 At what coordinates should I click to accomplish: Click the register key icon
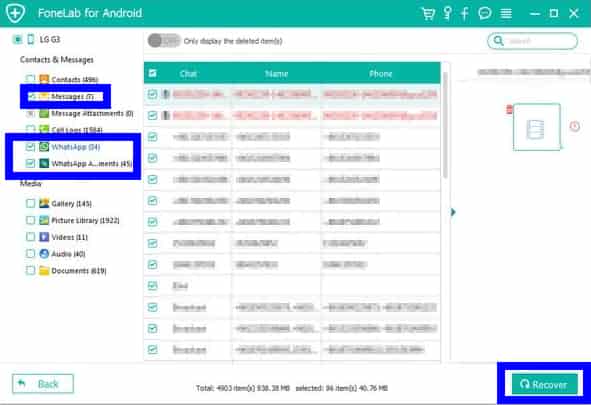pyautogui.click(x=447, y=14)
